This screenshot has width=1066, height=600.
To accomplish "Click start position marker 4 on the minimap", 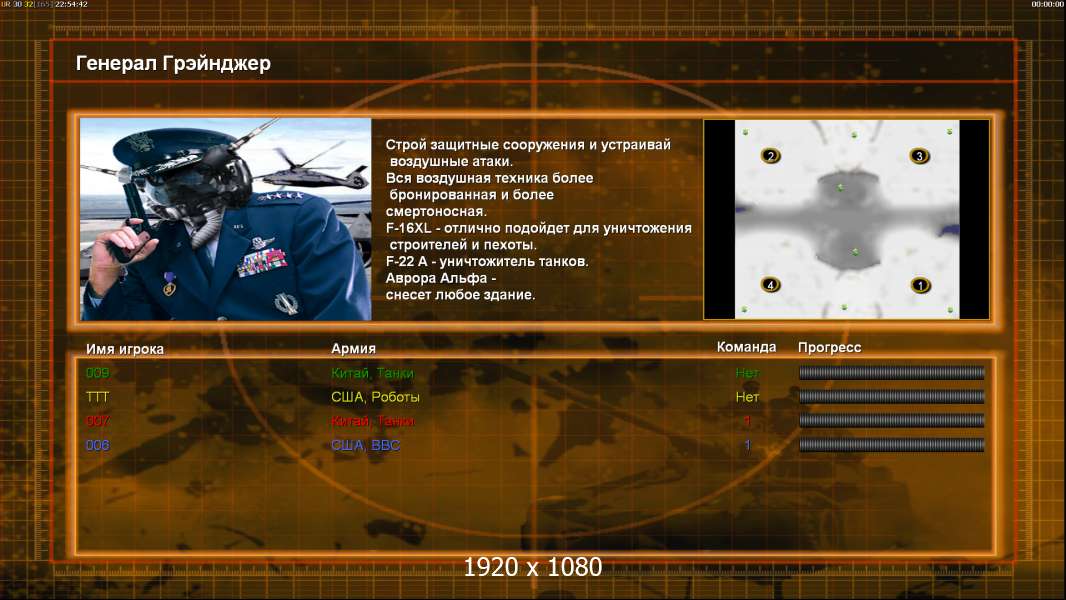I will 770,285.
